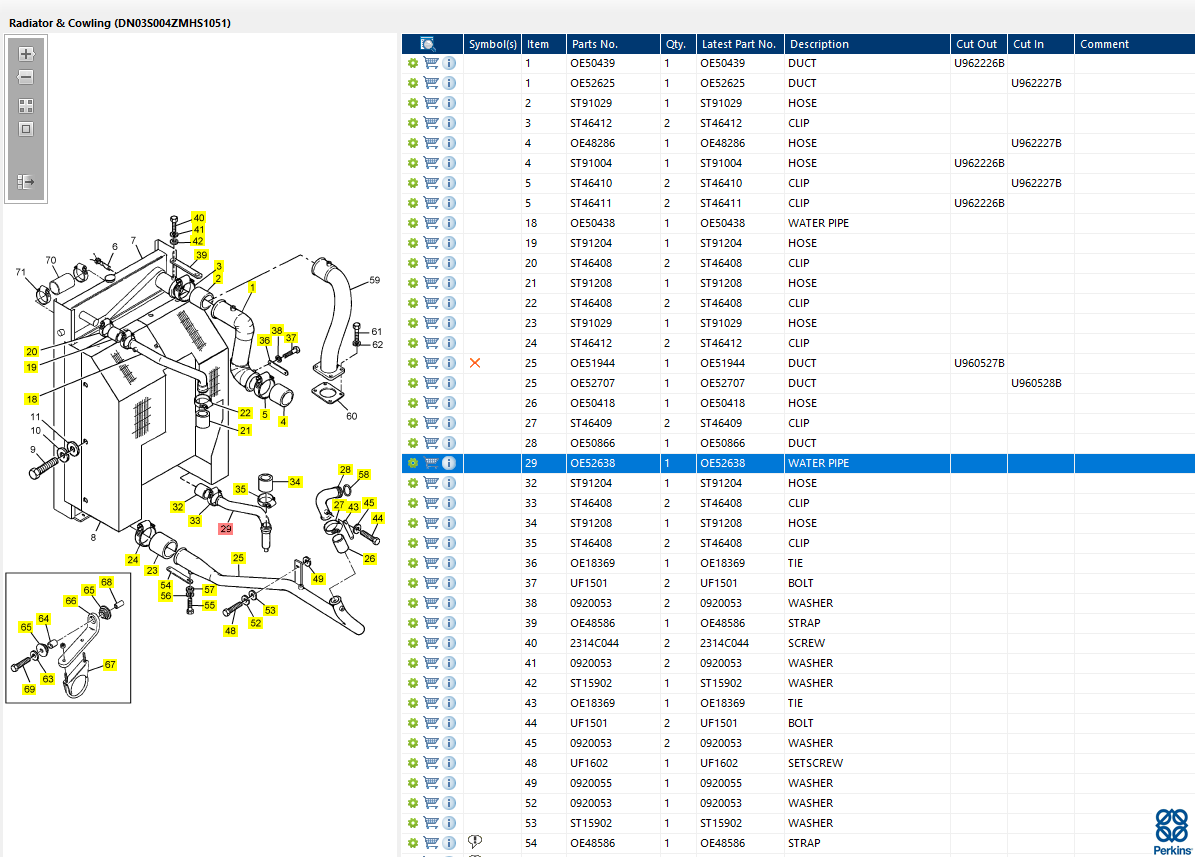Click the Cut In column header

pos(1040,44)
